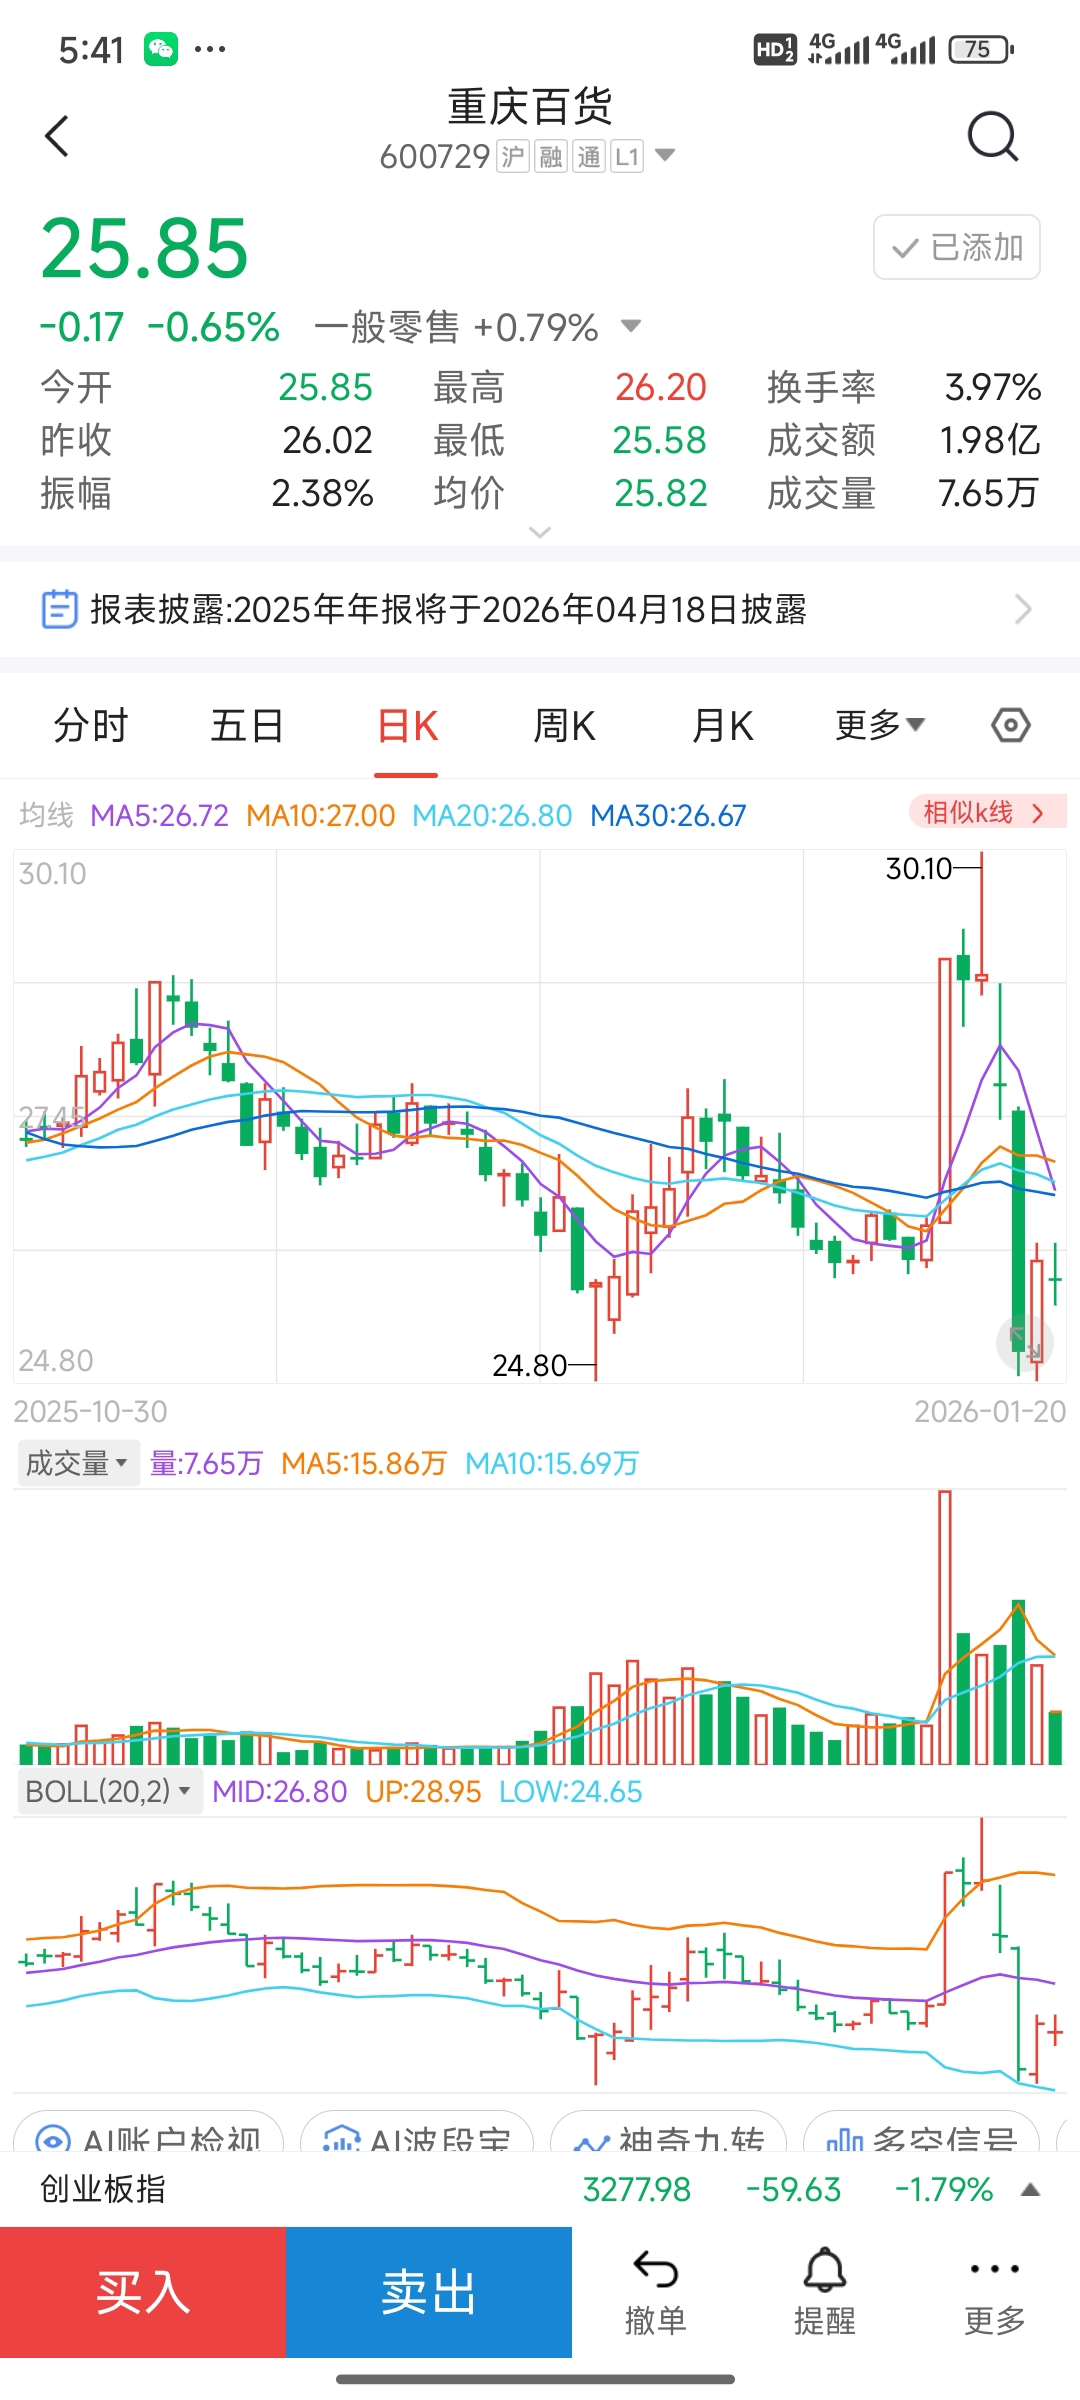
Task: Tap the battery indicator showing 75
Action: tap(981, 49)
